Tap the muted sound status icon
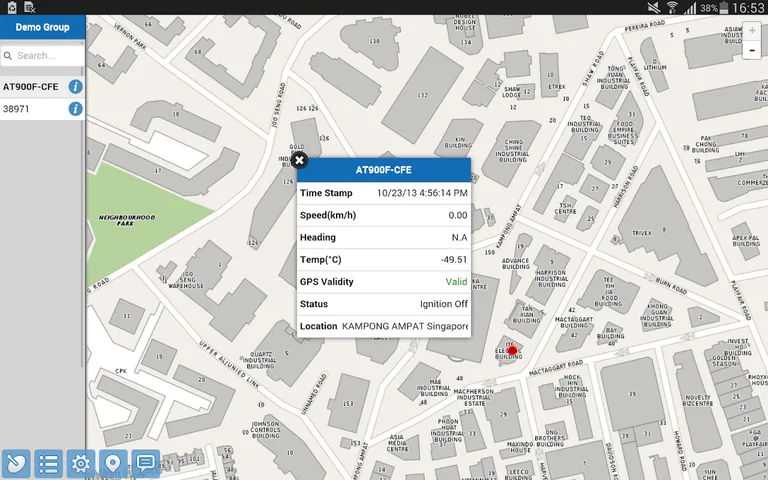The width and height of the screenshot is (768, 480). click(x=653, y=7)
